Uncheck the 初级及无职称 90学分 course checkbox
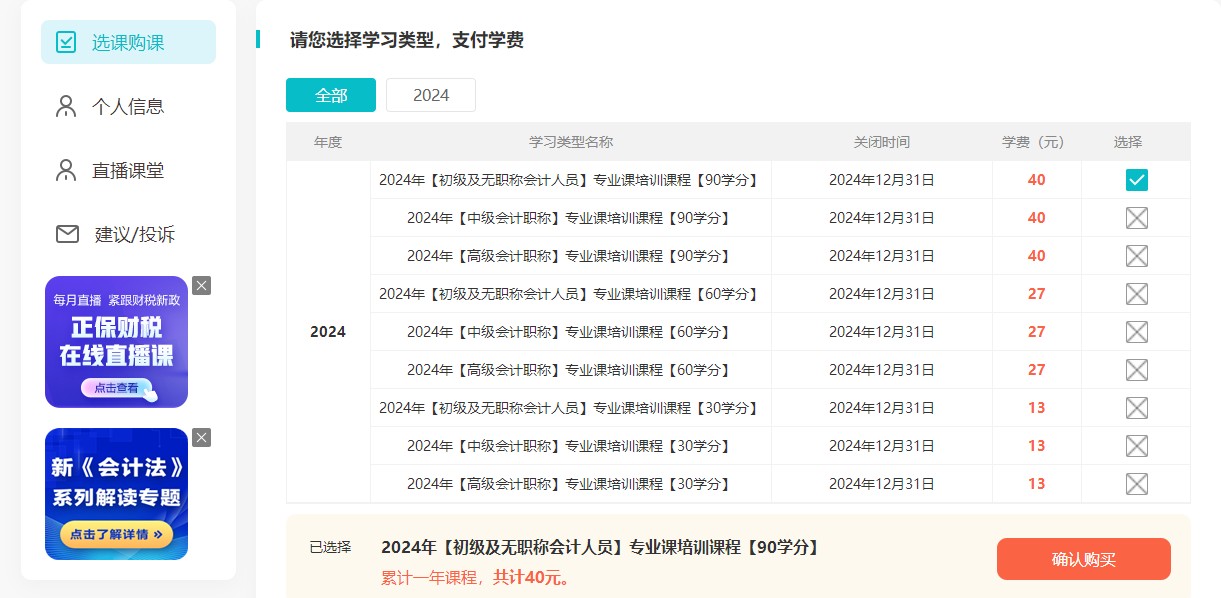Image resolution: width=1221 pixels, height=598 pixels. click(1136, 180)
